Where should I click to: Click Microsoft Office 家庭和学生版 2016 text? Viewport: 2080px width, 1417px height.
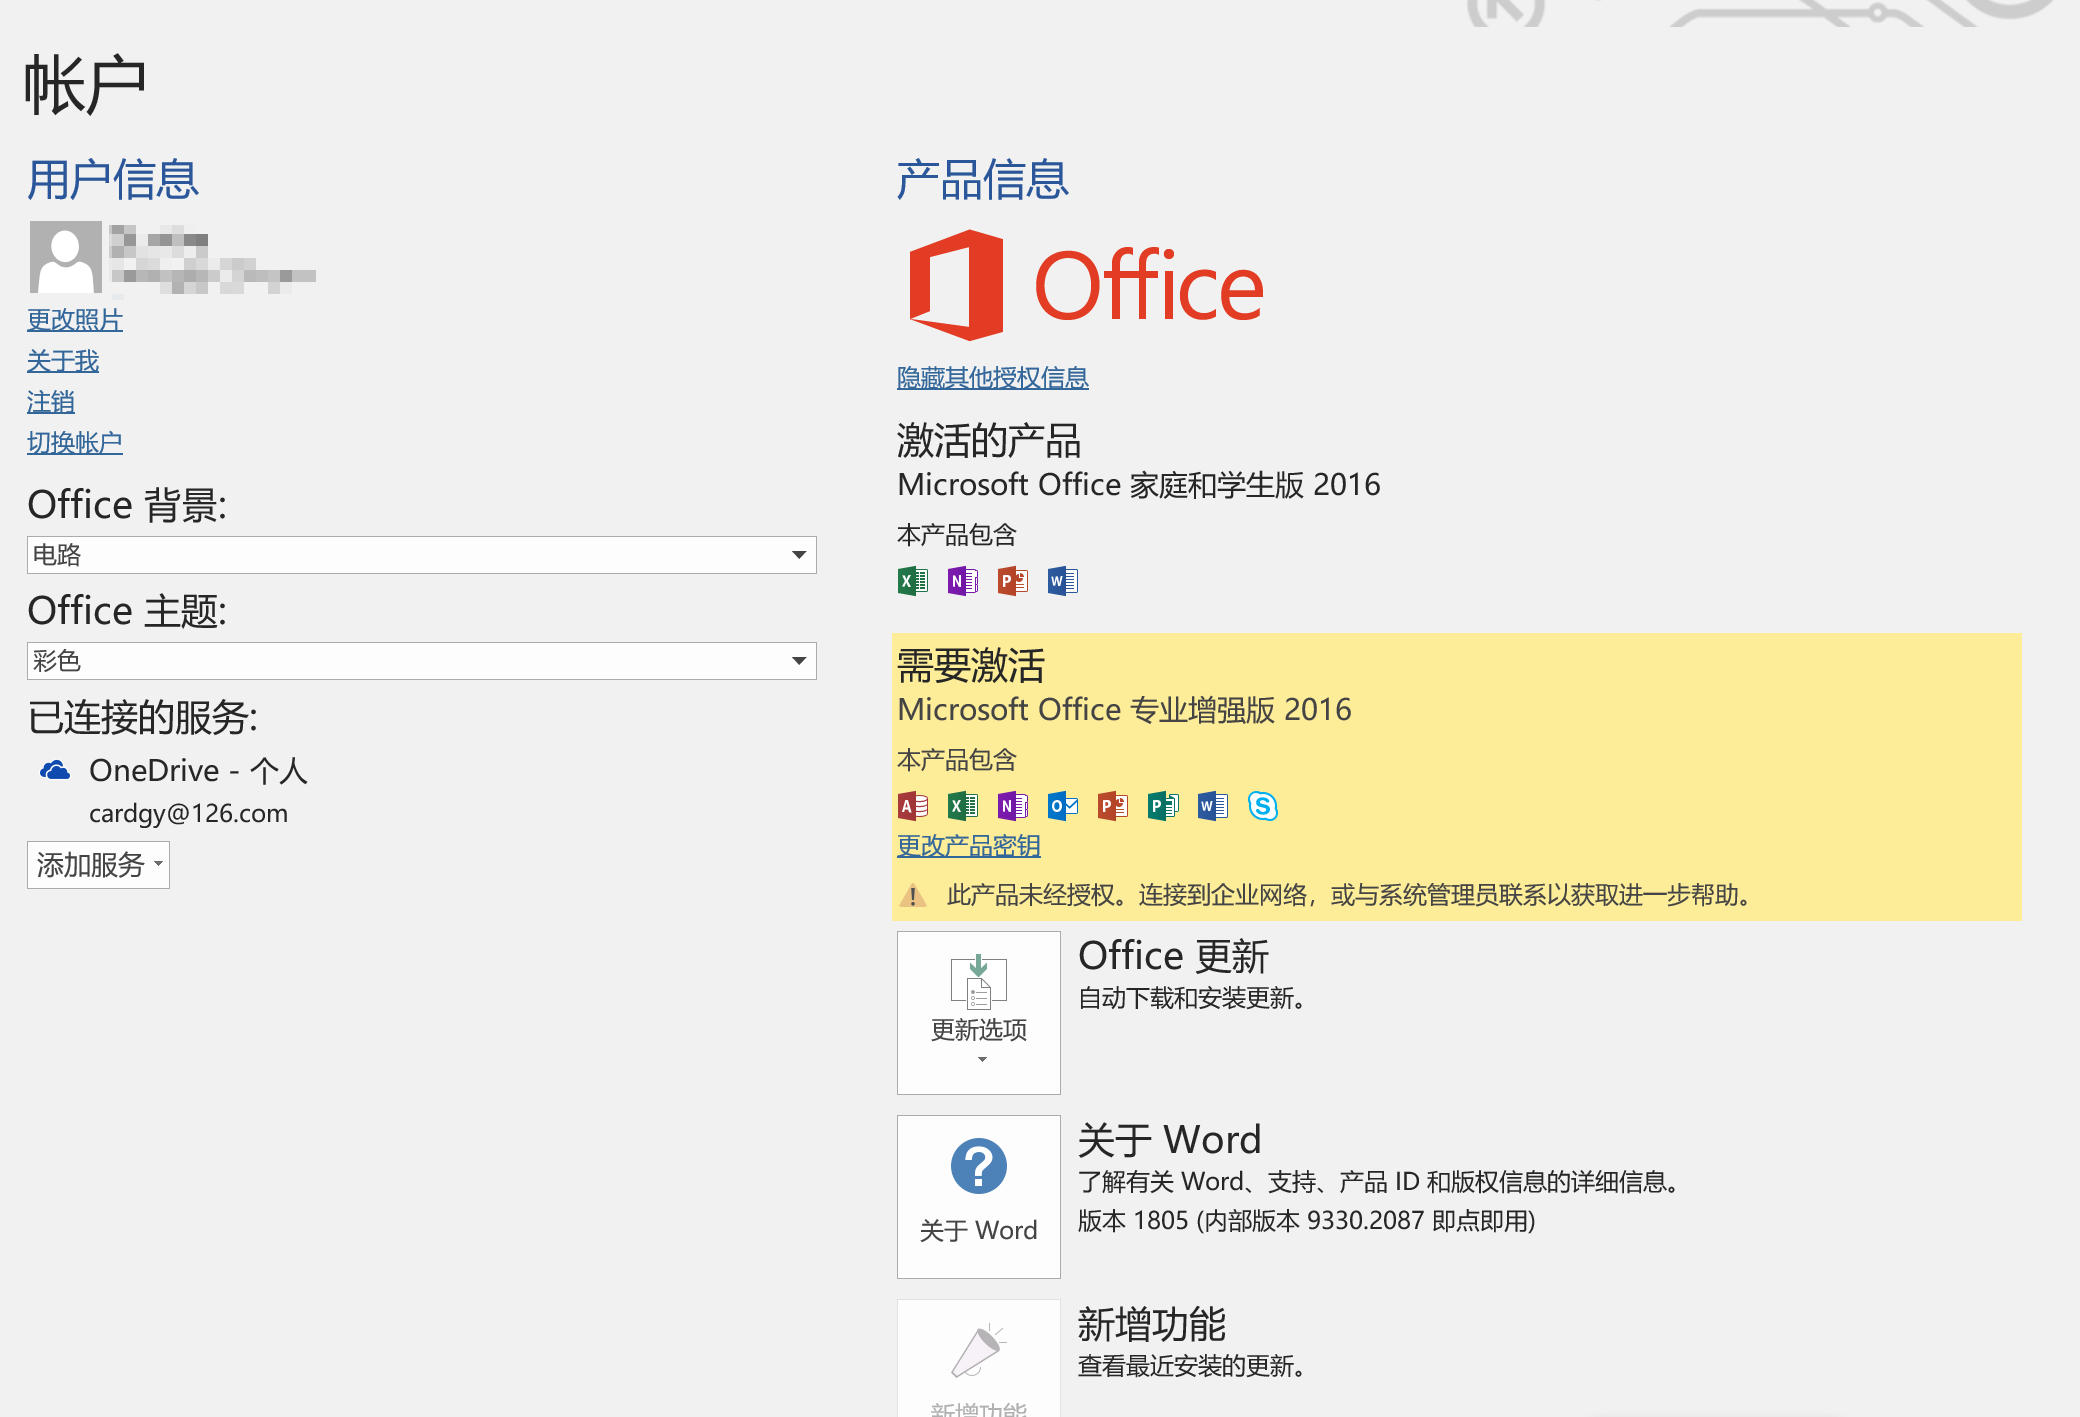coord(1139,485)
